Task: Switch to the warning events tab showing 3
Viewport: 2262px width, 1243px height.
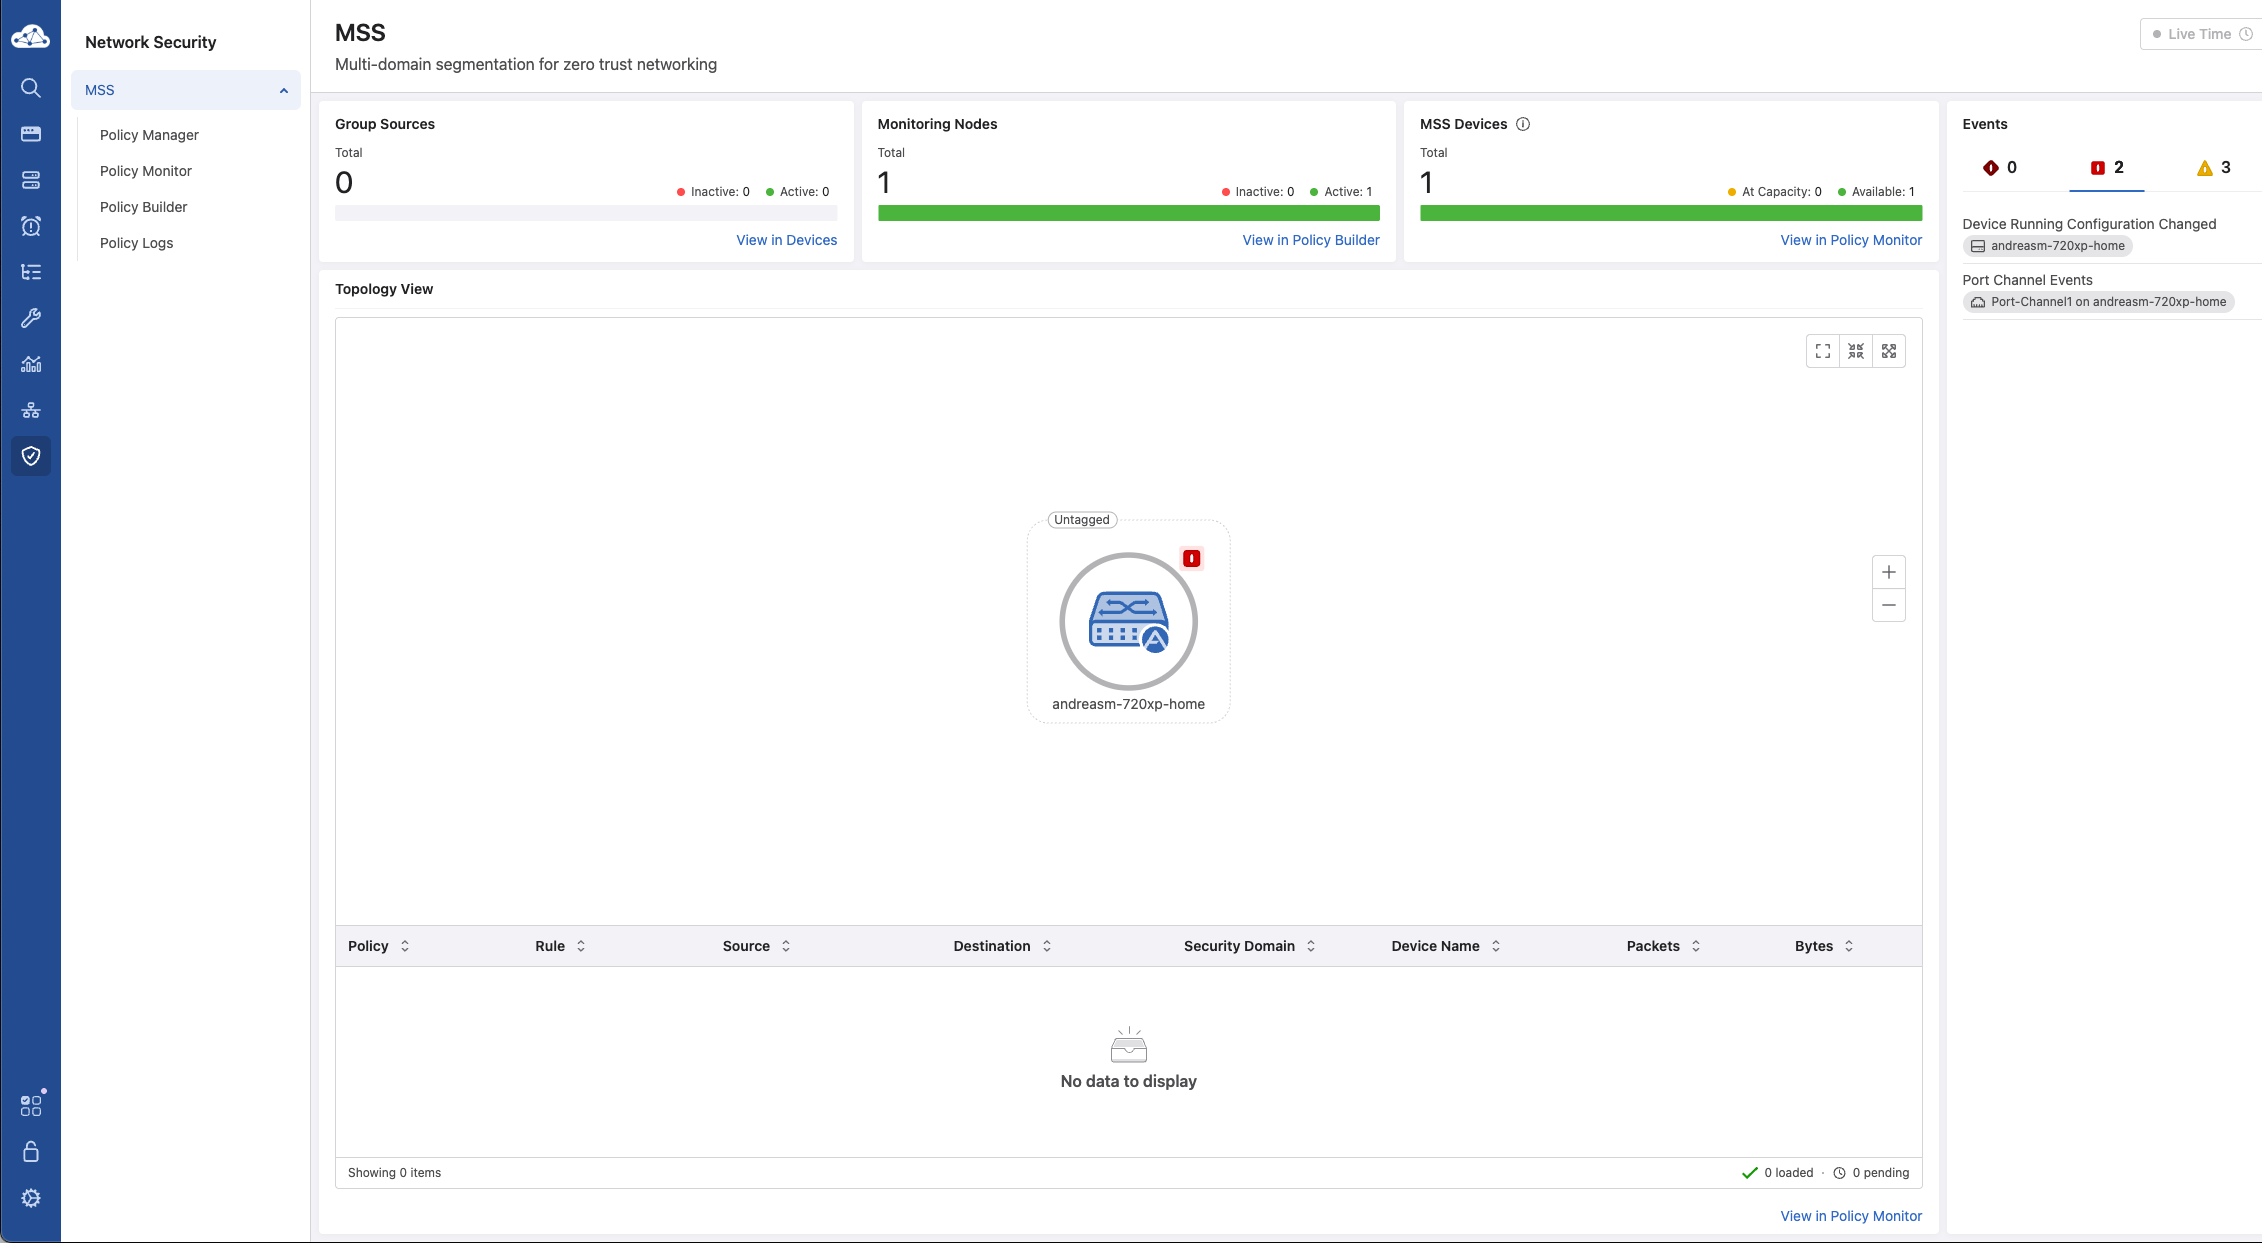Action: [2213, 167]
